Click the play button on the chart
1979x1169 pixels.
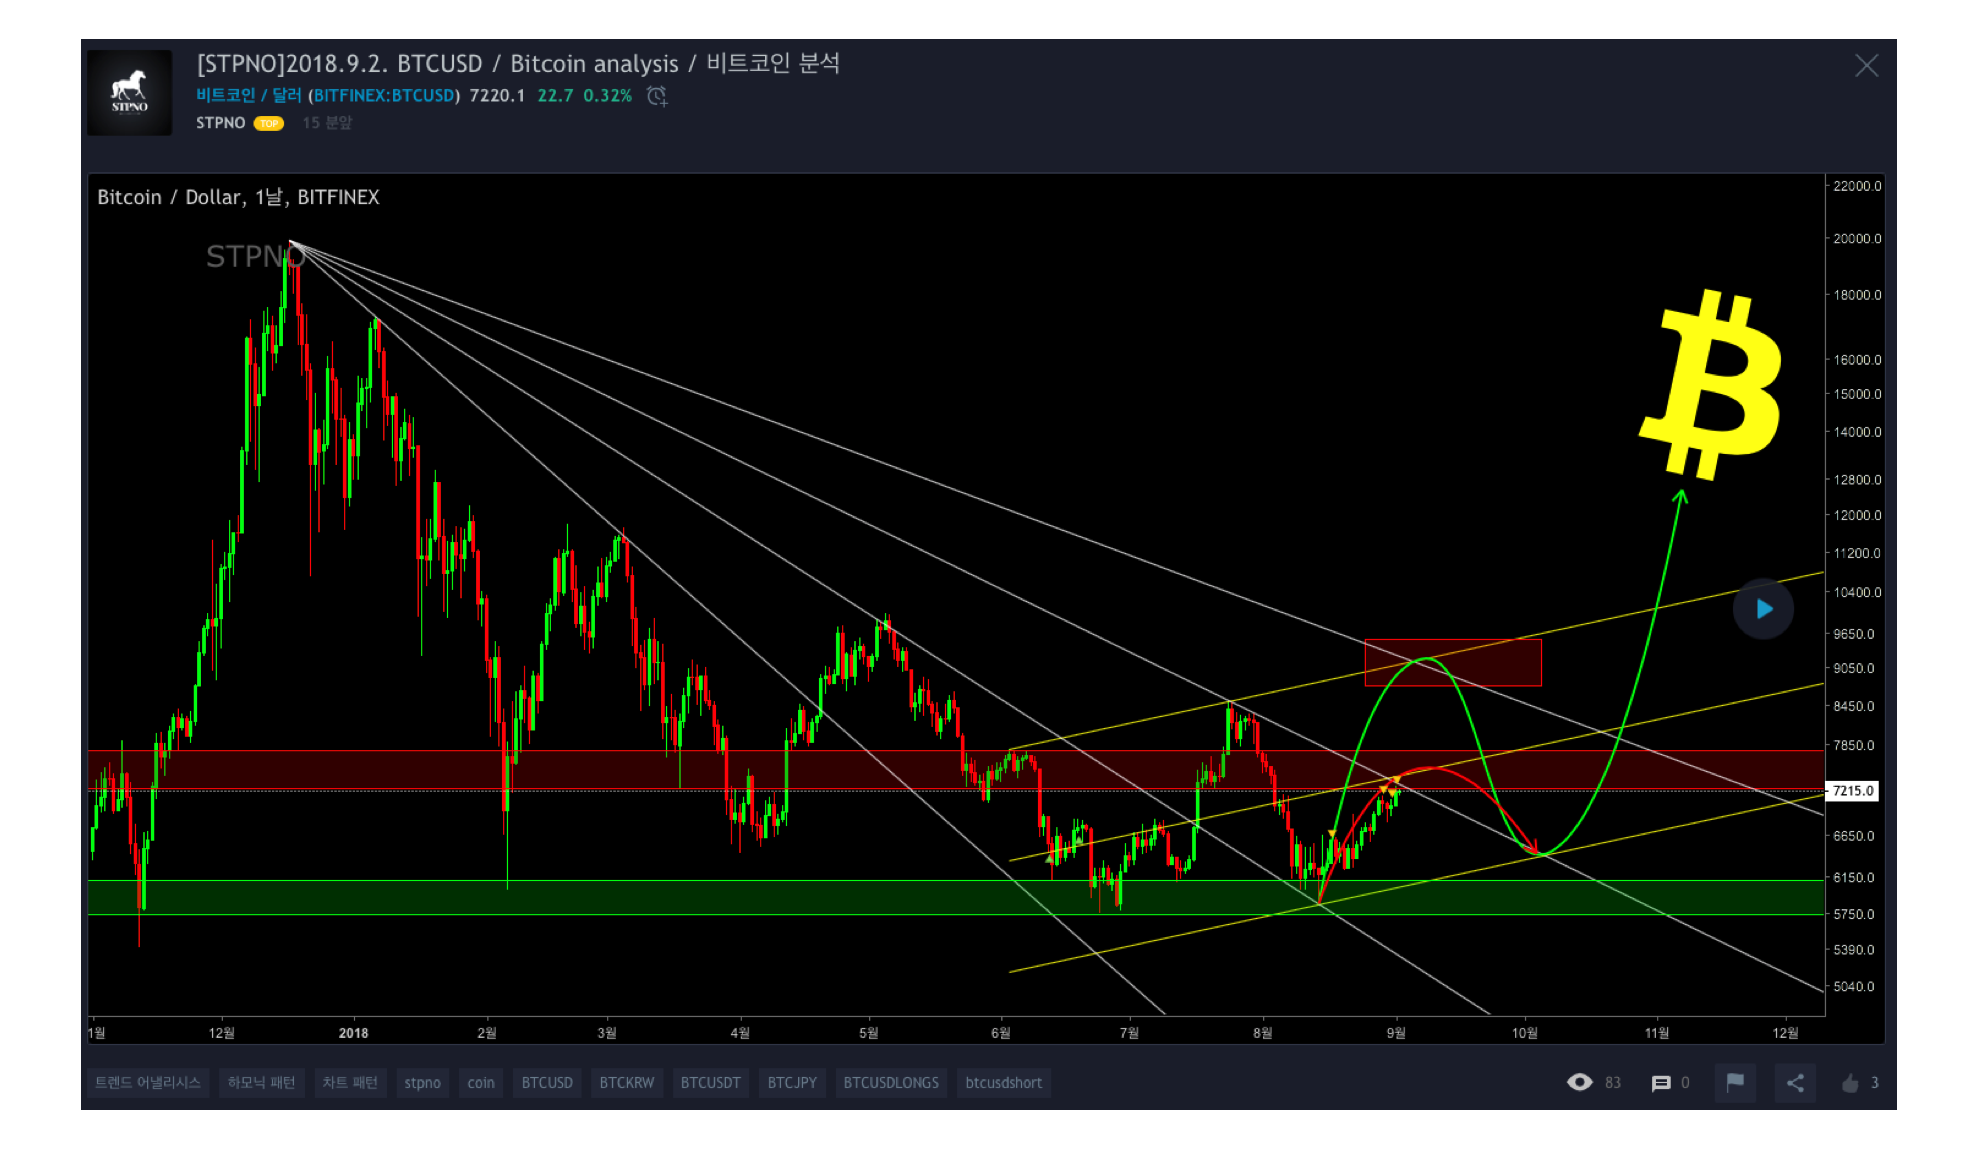click(x=1763, y=609)
